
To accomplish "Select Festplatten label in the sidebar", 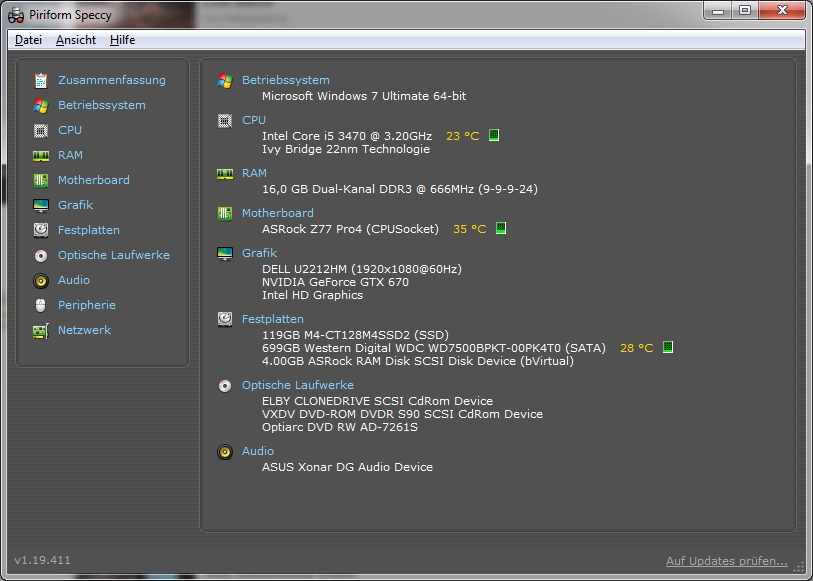I will coord(89,230).
